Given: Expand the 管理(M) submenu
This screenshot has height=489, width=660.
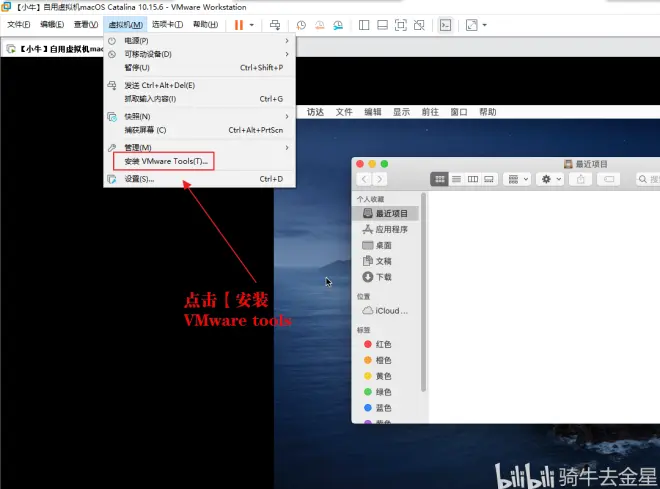Looking at the screenshot, I should (200, 148).
